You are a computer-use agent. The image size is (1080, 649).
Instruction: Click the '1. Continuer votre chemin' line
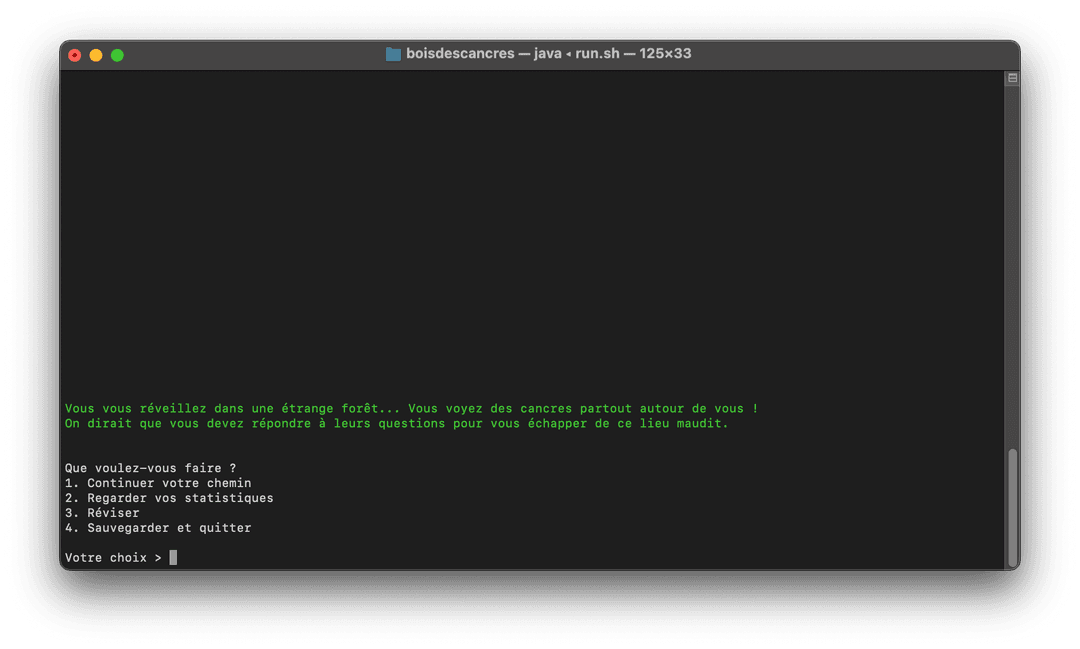click(158, 483)
